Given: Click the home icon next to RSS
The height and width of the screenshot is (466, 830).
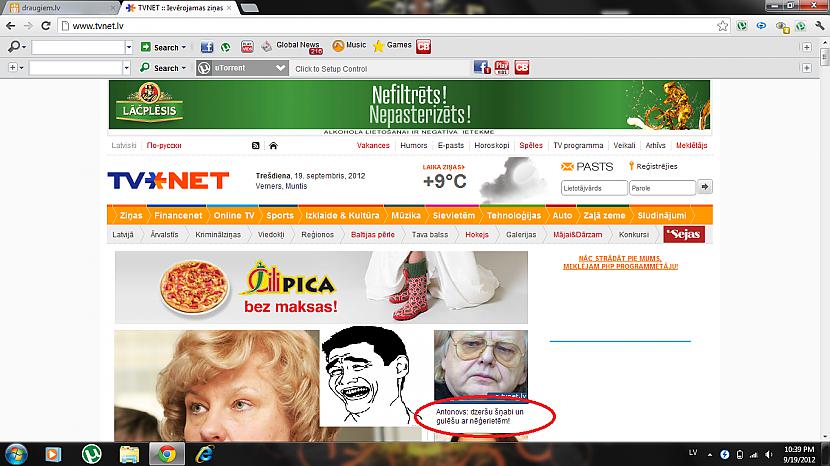Looking at the screenshot, I should coord(273,146).
